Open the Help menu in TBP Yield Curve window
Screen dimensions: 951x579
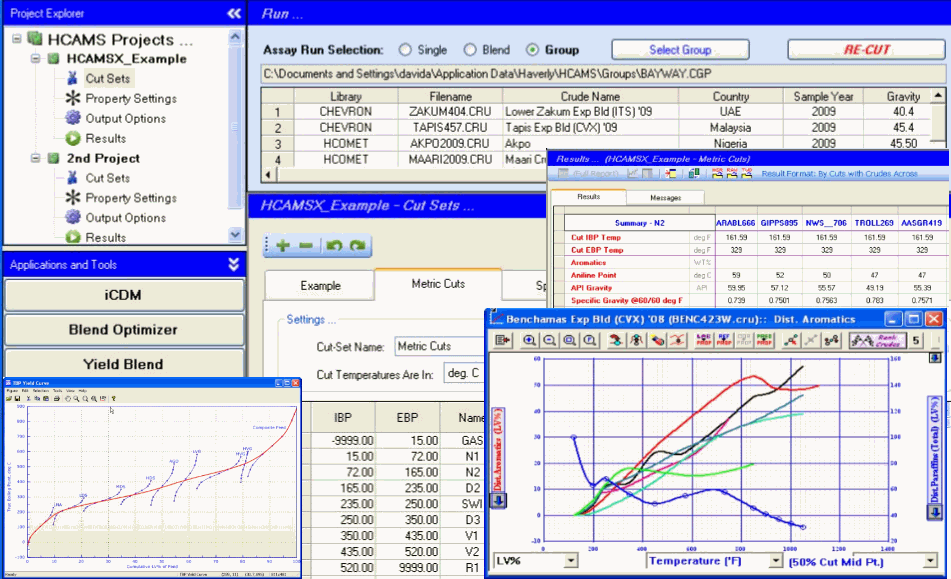click(x=83, y=390)
